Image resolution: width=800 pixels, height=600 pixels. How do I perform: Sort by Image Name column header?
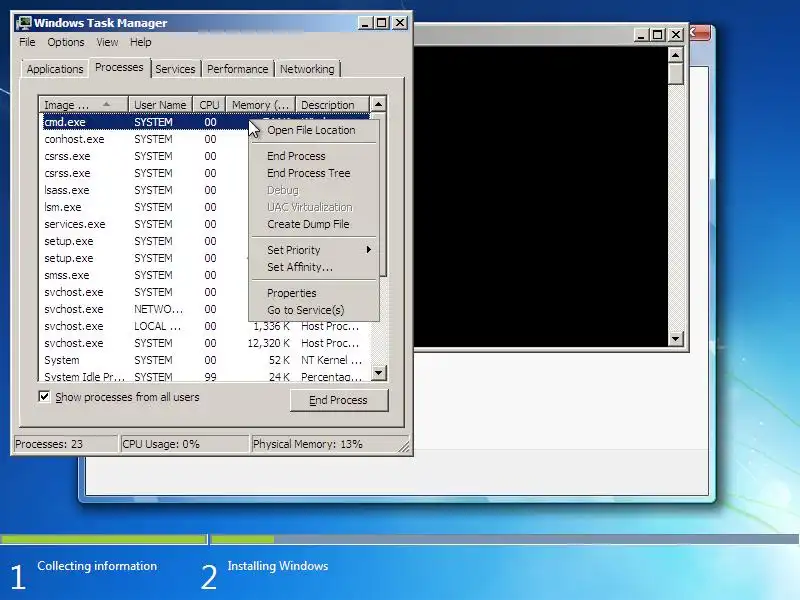coord(83,105)
